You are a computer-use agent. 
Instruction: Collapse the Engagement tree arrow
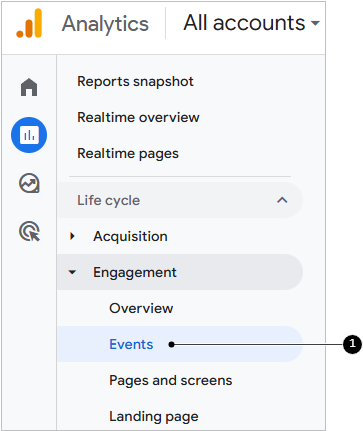click(x=72, y=272)
